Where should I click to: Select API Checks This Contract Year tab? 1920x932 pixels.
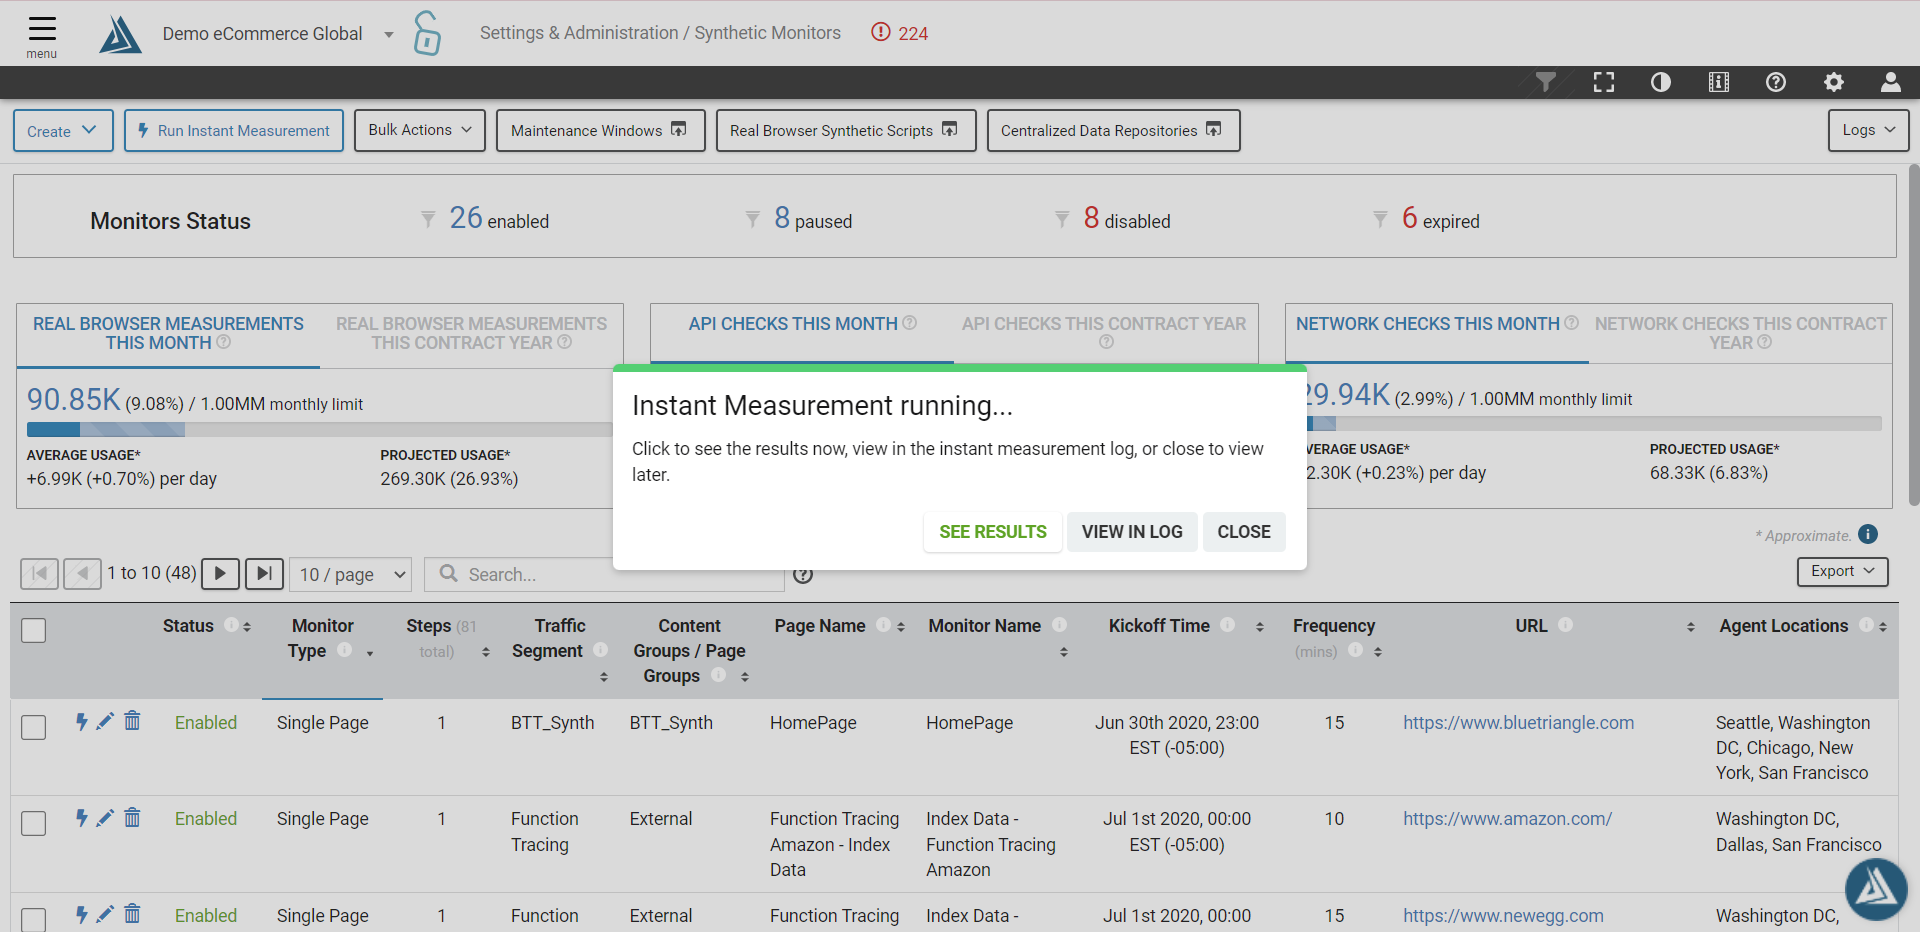tap(1104, 332)
